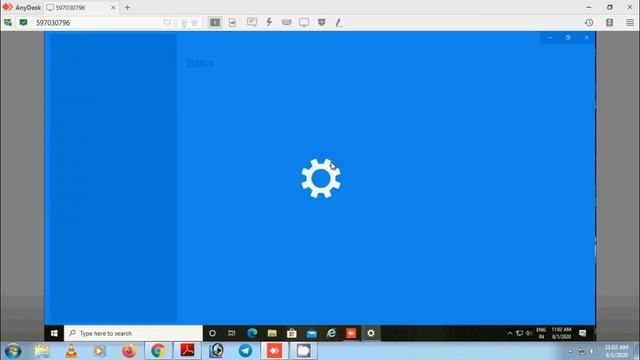Launch Internet Explorer on remote taskbar

(x=331, y=333)
